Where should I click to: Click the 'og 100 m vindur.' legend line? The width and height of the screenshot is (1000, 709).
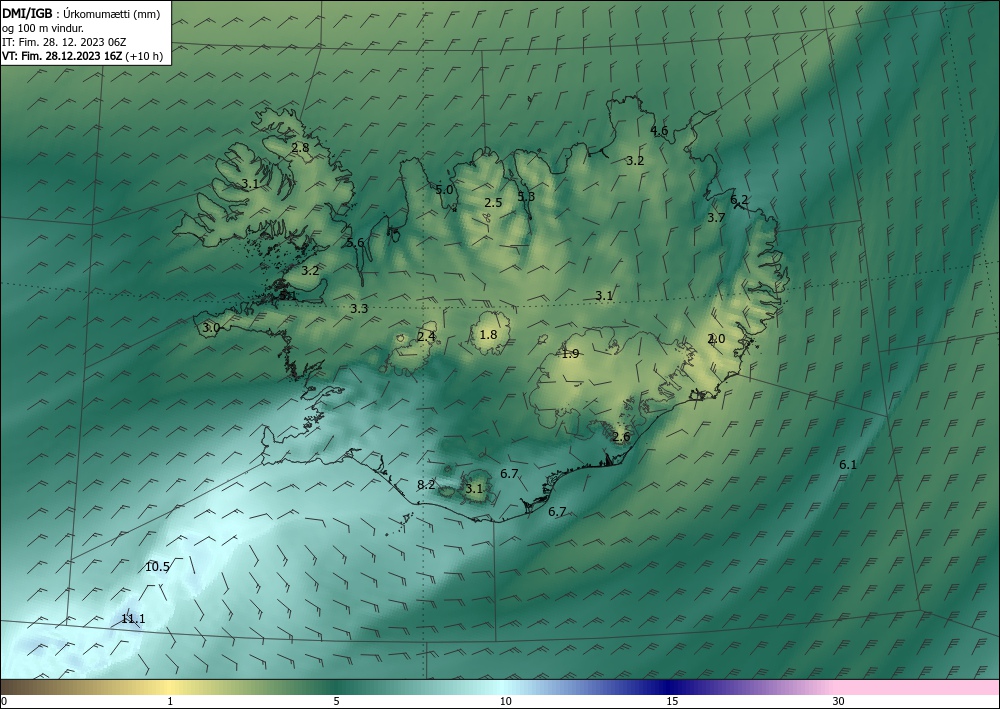point(43,28)
